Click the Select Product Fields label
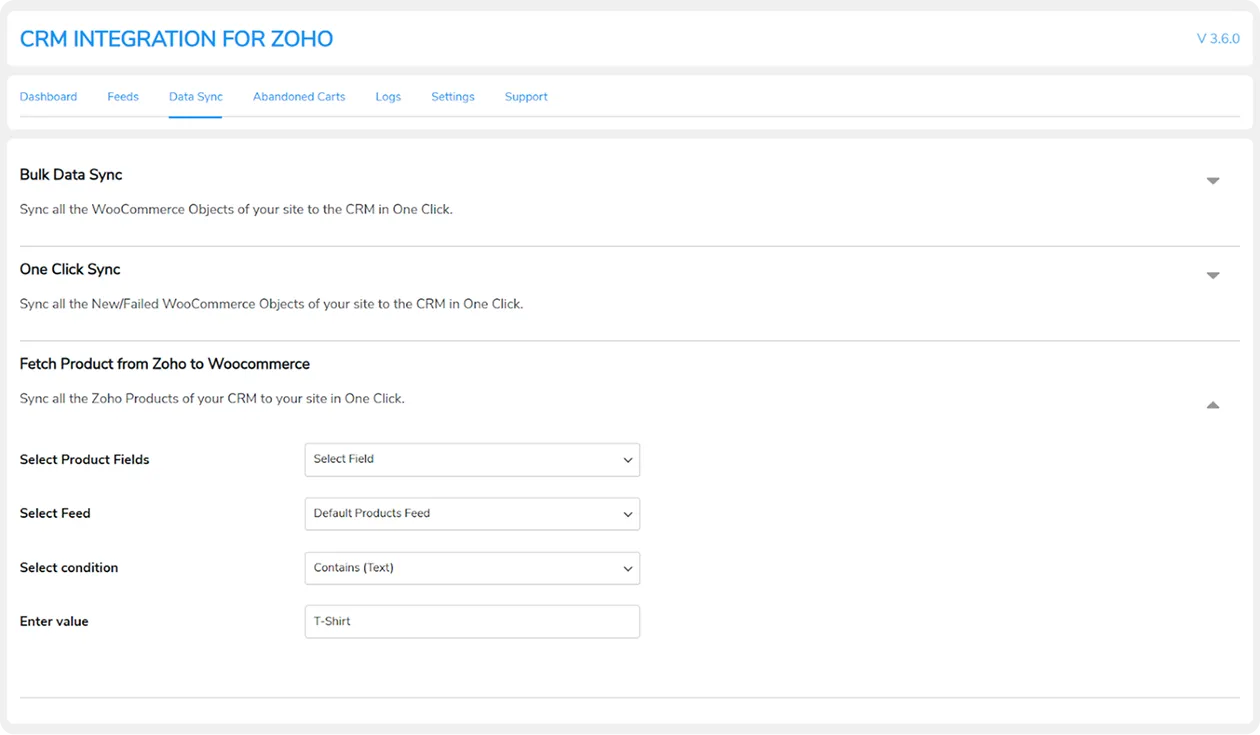1260x735 pixels. pos(85,460)
